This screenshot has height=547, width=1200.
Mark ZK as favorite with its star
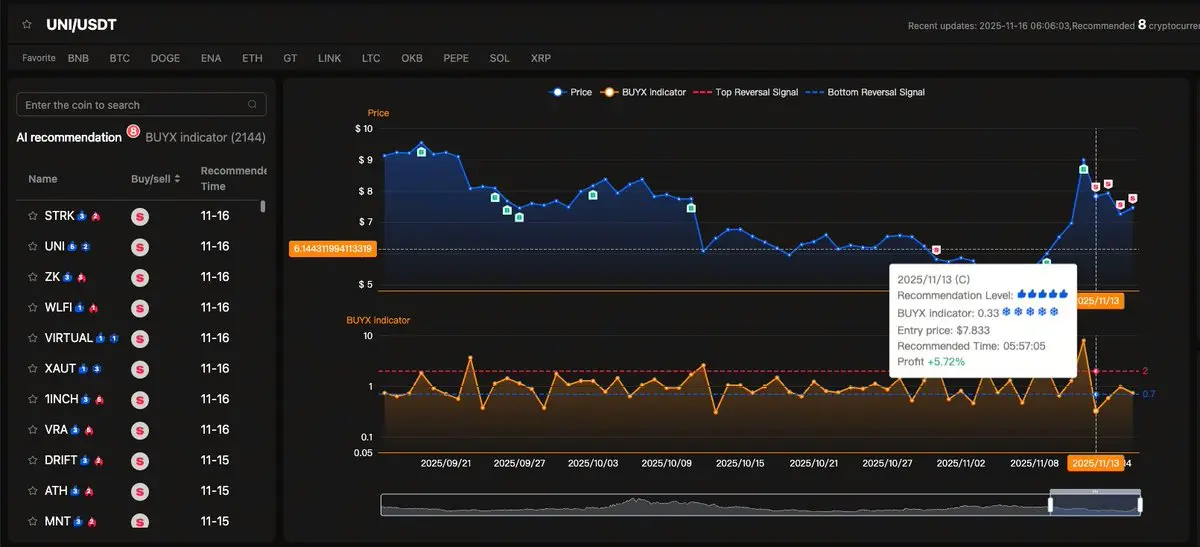coord(33,277)
